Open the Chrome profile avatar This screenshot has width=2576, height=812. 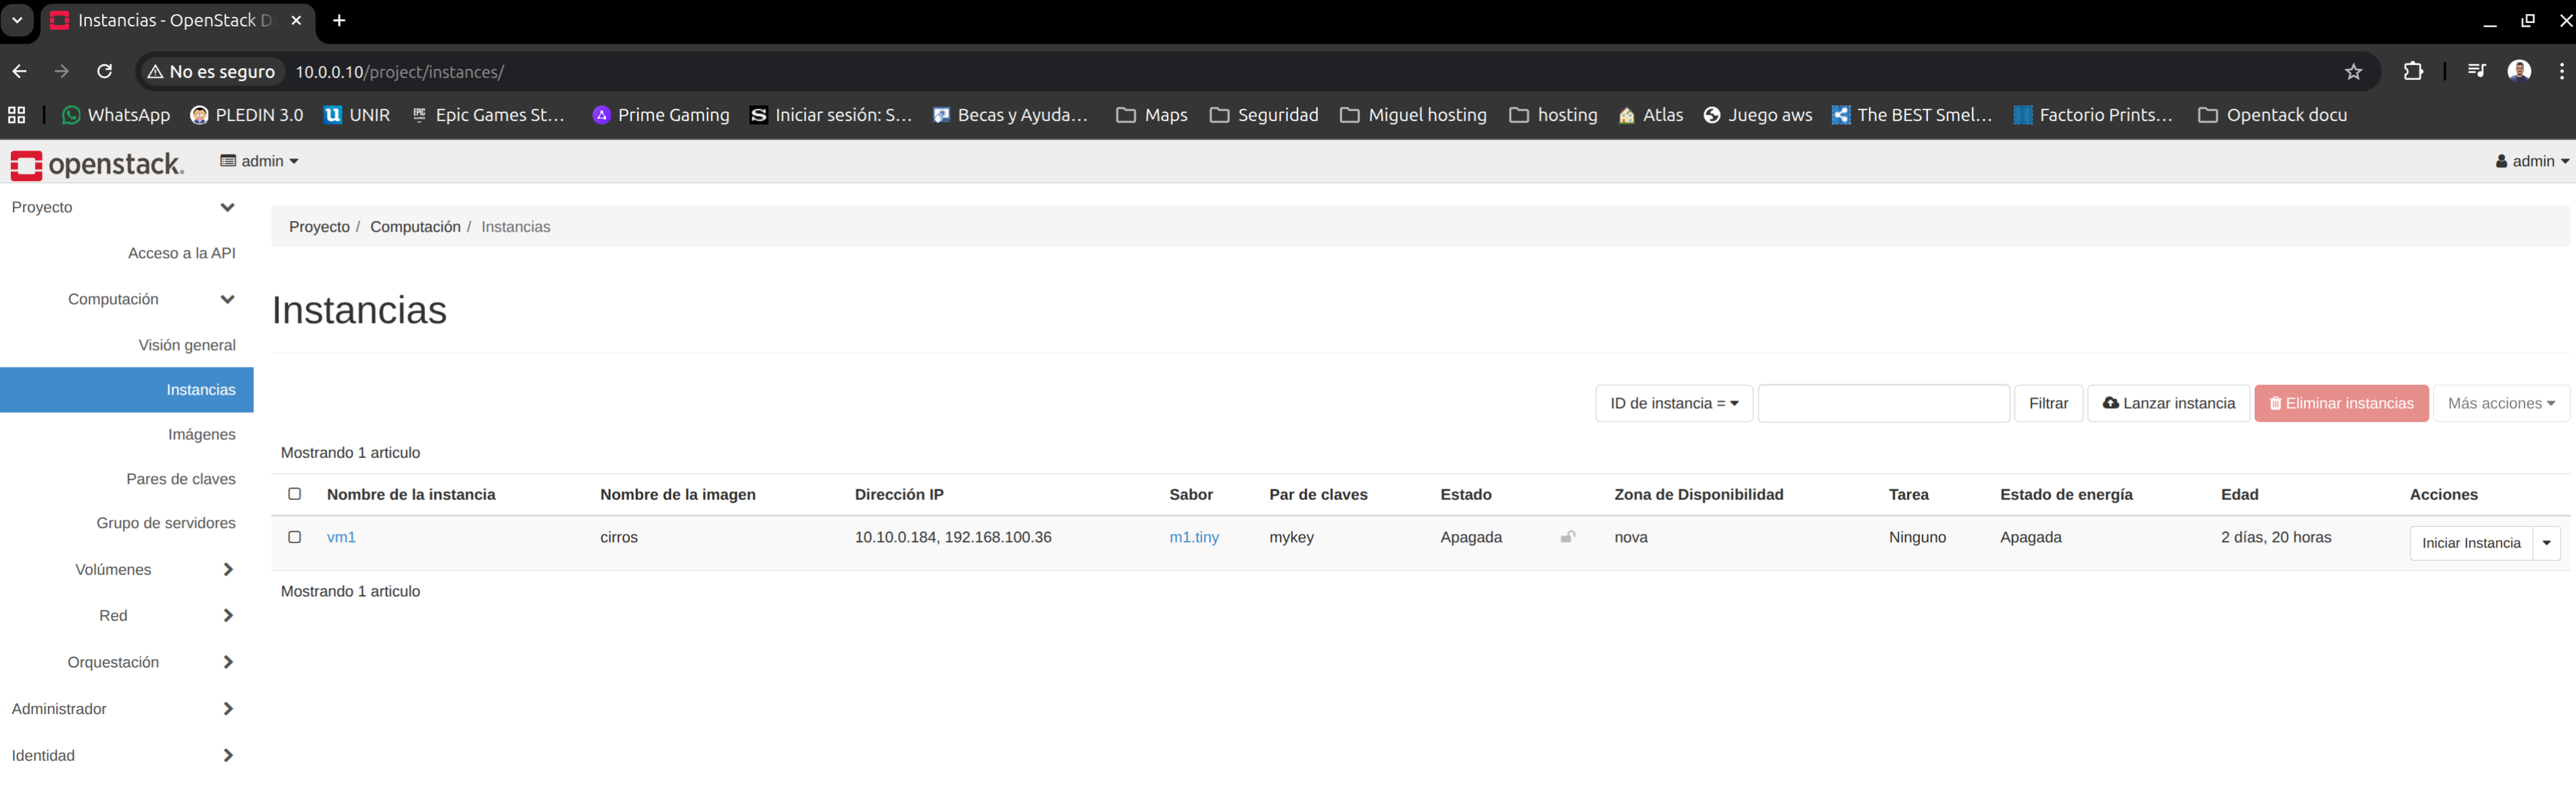tap(2518, 71)
